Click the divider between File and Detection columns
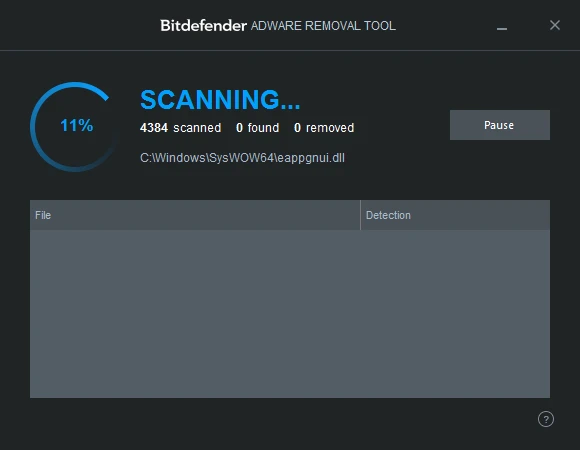 coord(360,215)
